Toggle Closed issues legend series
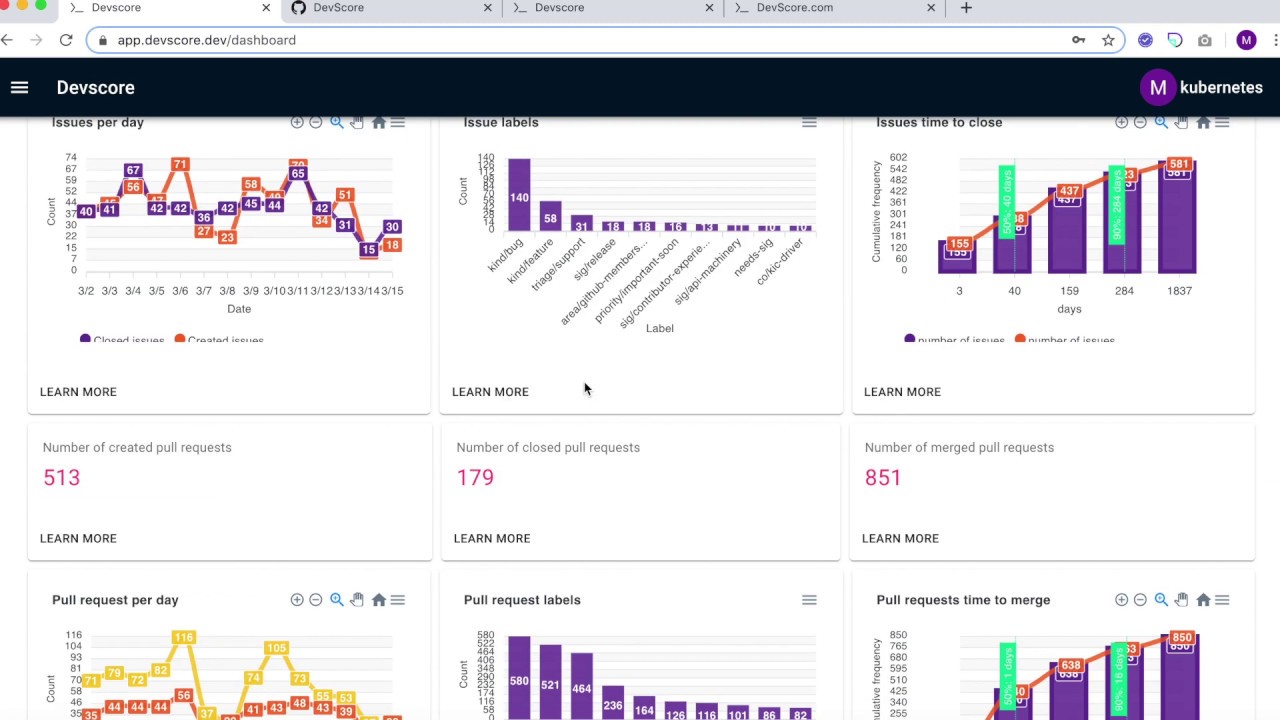 point(122,340)
